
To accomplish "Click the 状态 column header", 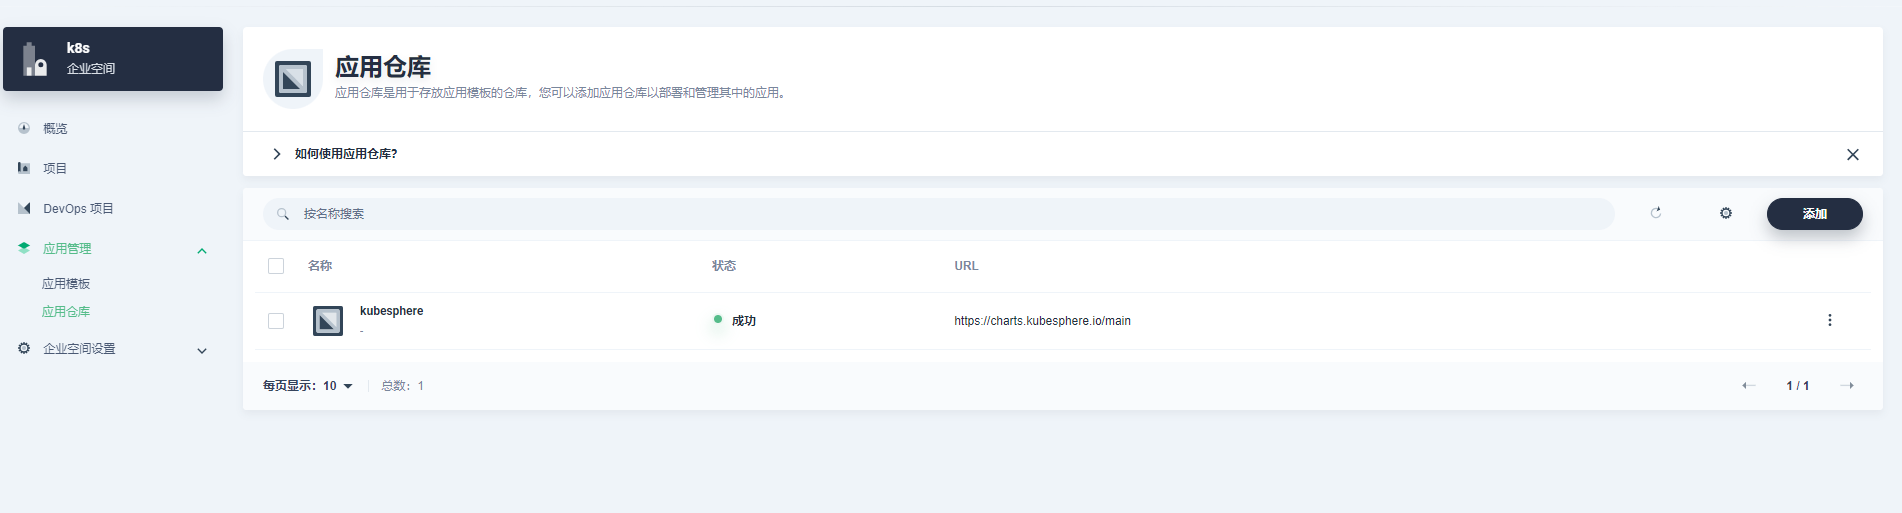I will point(724,266).
